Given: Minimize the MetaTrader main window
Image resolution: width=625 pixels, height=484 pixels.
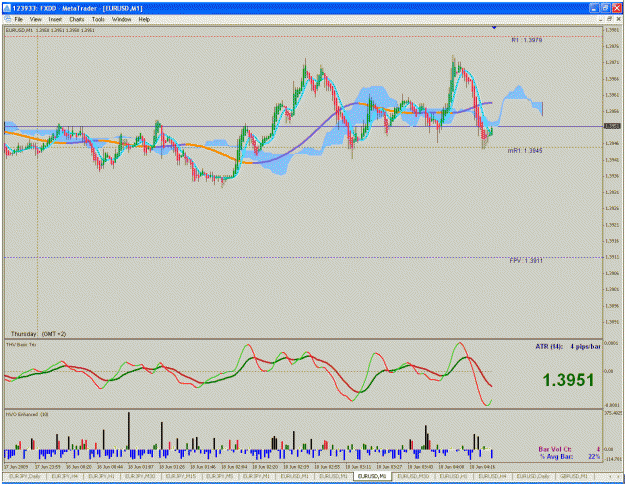Looking at the screenshot, I should (x=594, y=8).
